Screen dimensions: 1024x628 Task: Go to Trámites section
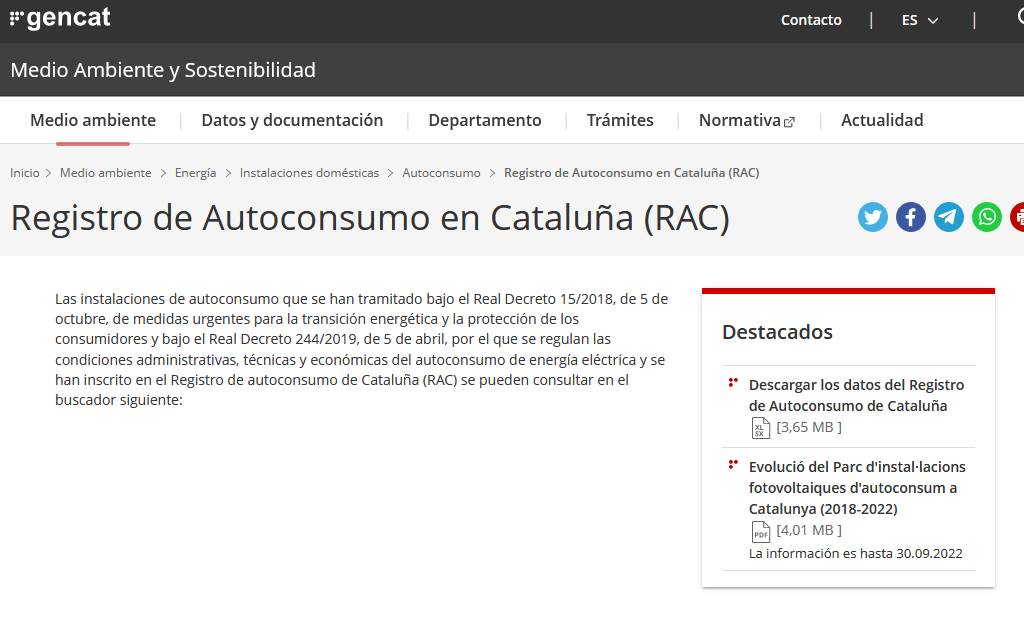pyautogui.click(x=620, y=120)
